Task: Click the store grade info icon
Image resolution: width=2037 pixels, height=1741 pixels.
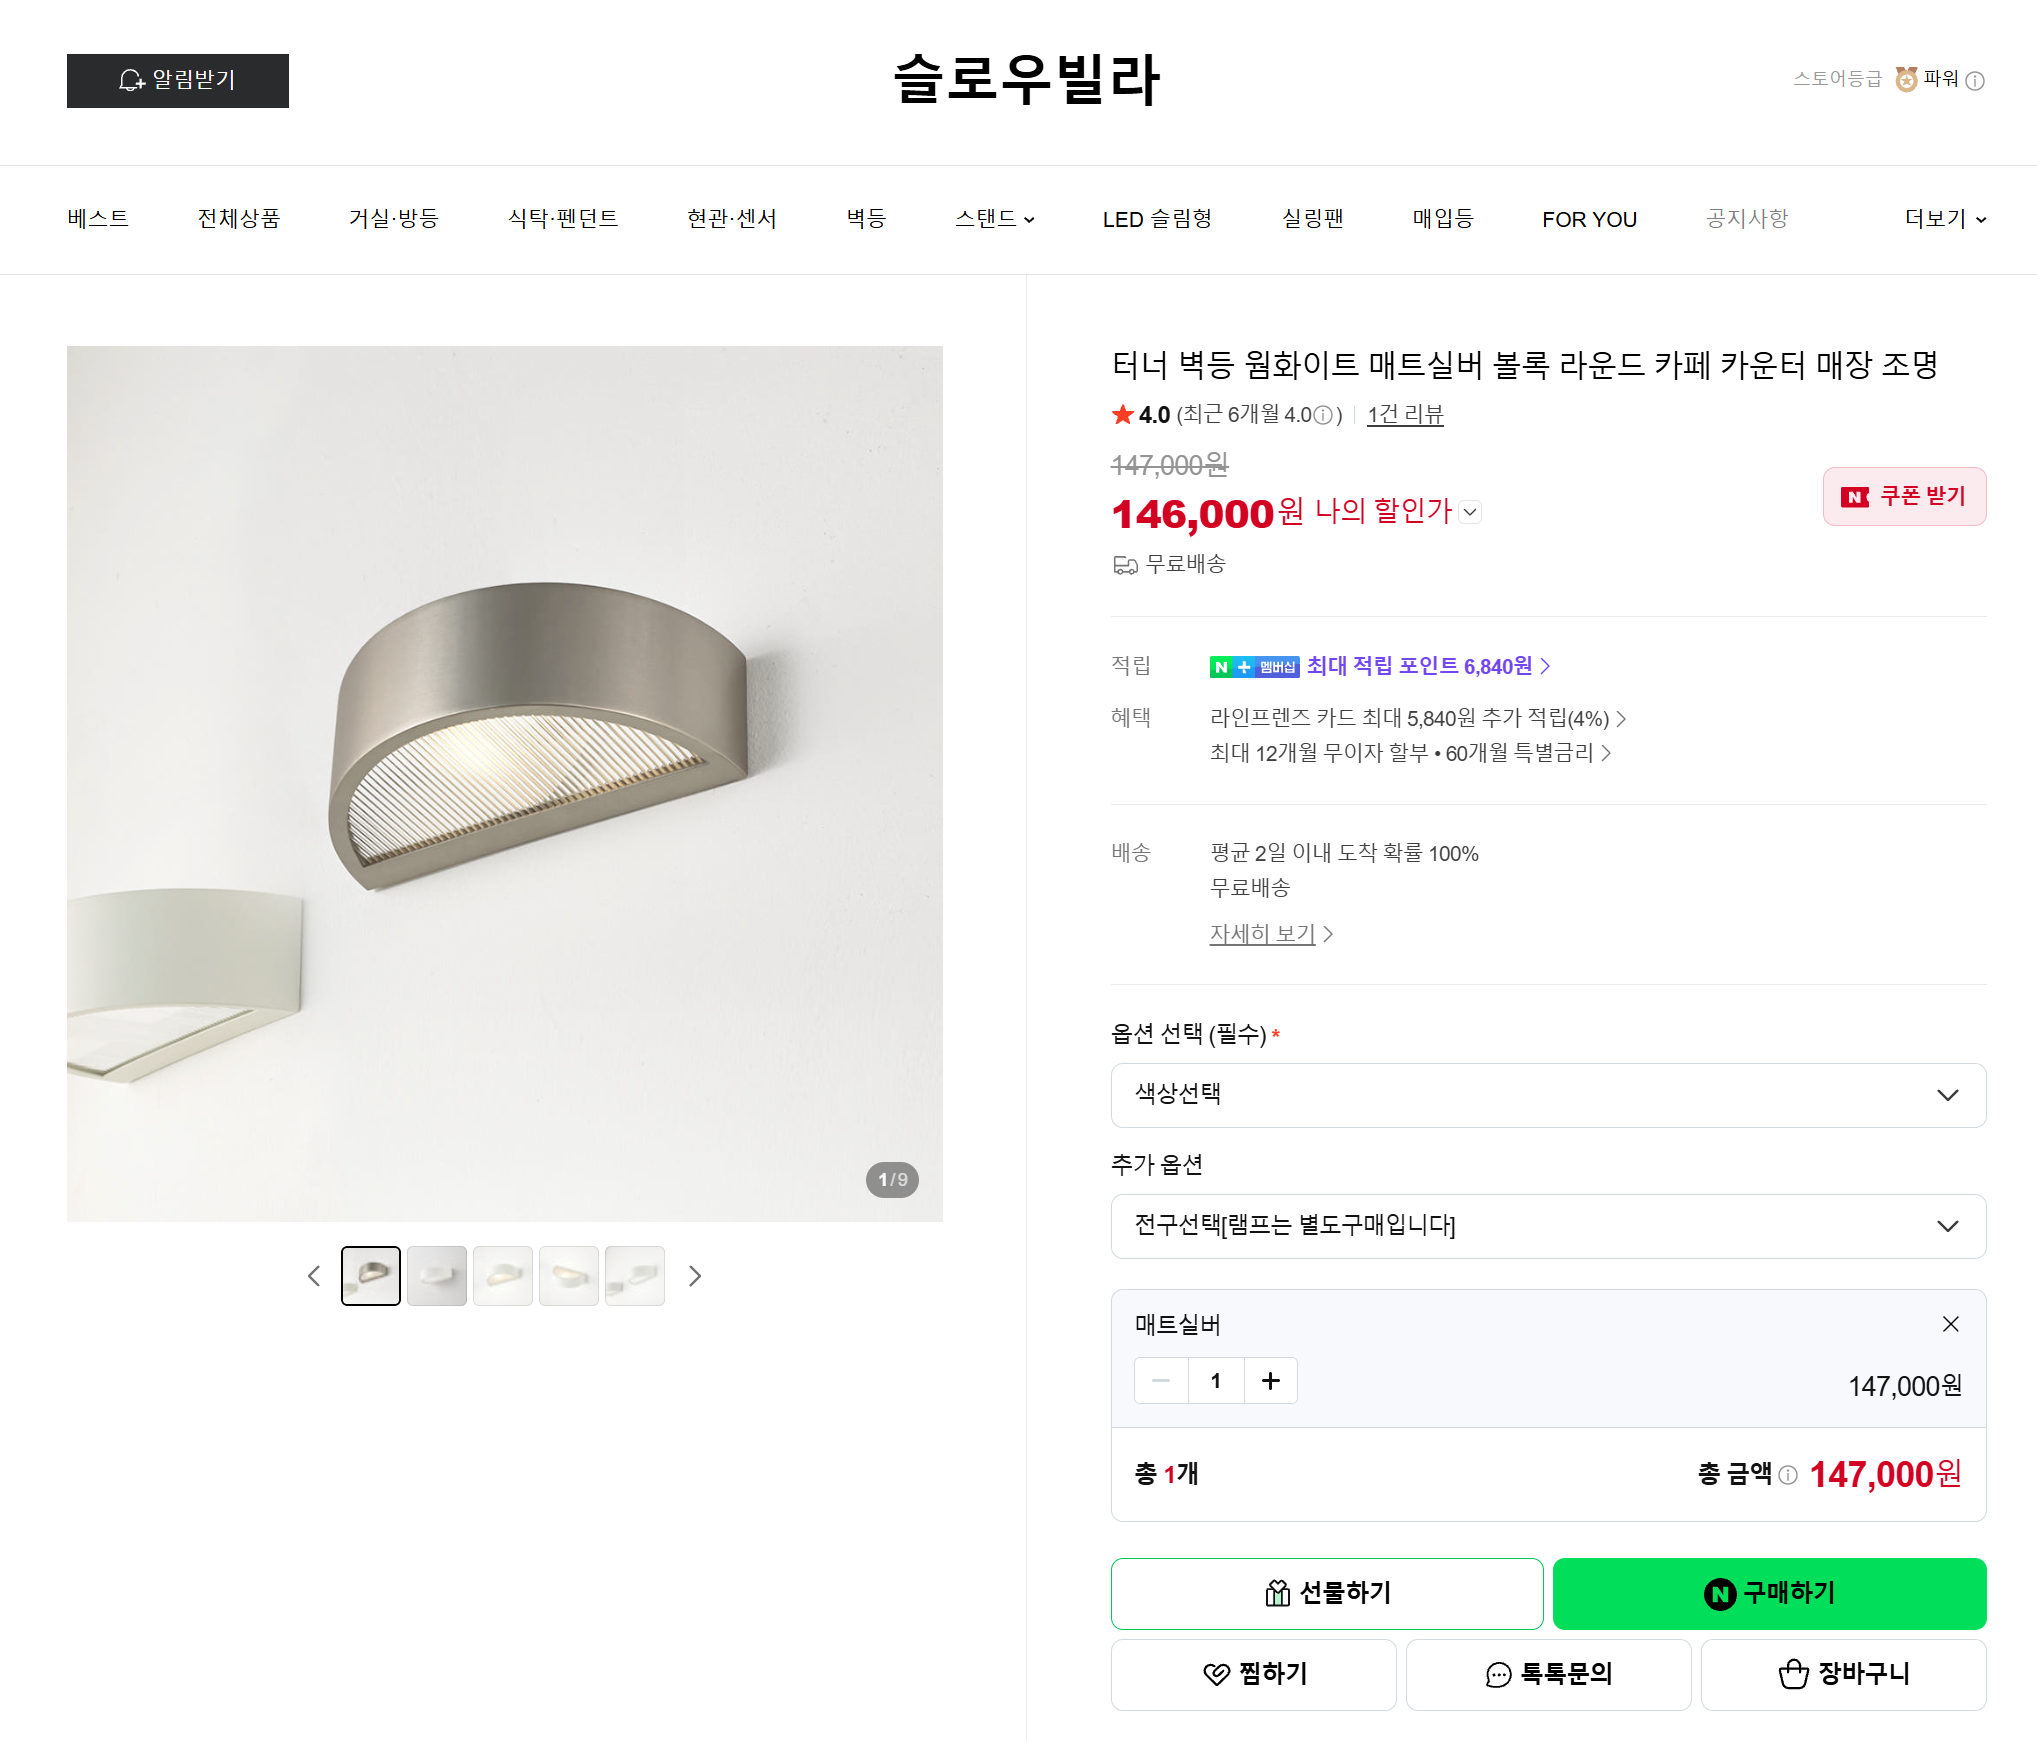Action: [1975, 81]
